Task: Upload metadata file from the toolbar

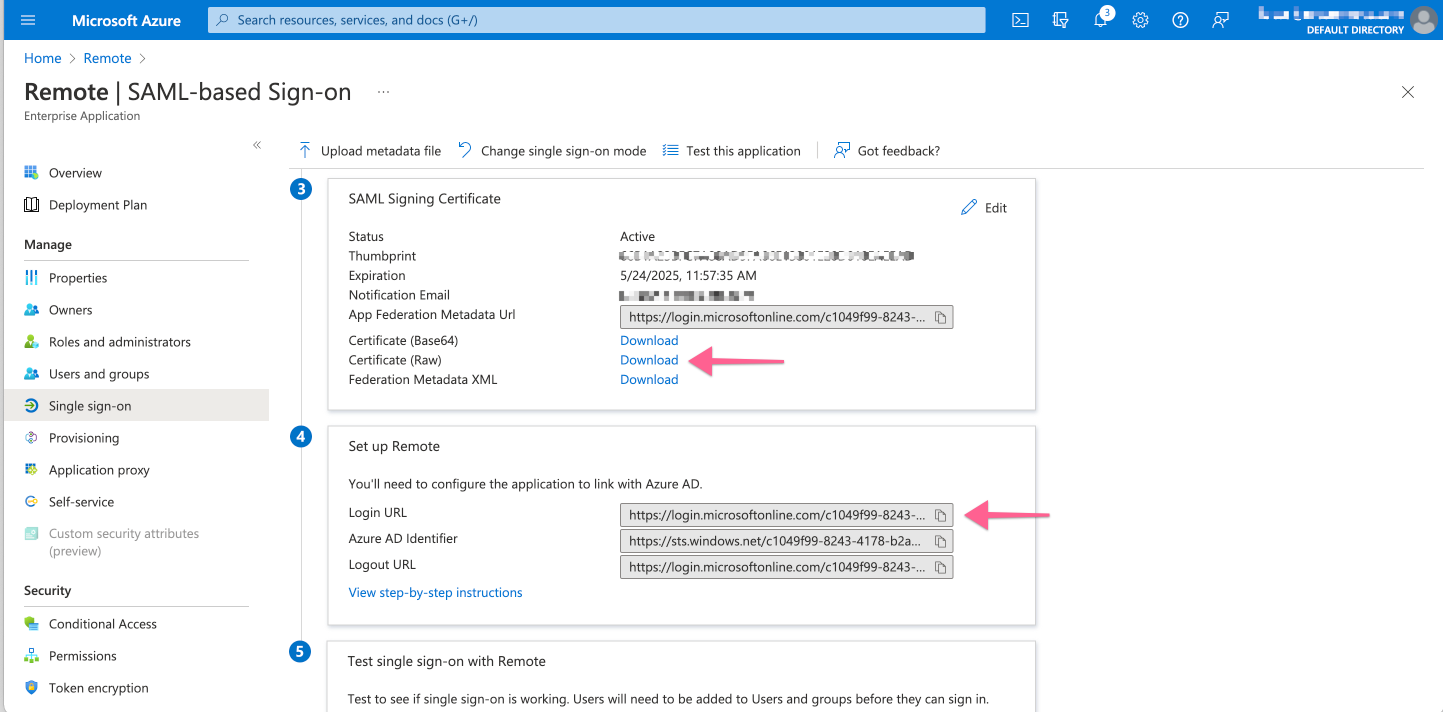Action: point(369,150)
